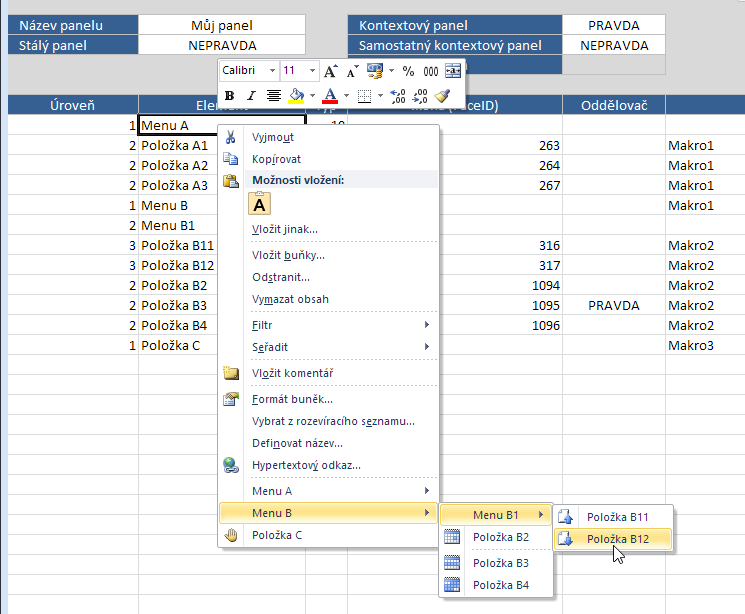Select the PRAVDA cell next to Kontextový panel
This screenshot has height=614, width=745.
click(613, 25)
